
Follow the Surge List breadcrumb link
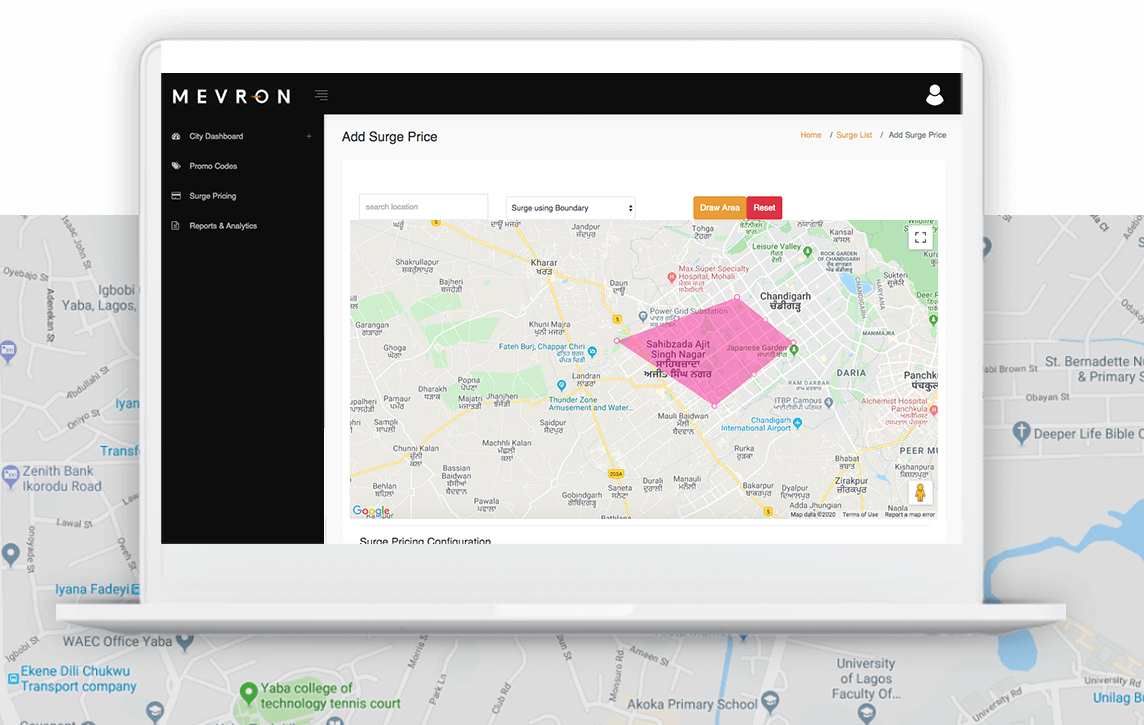click(854, 135)
